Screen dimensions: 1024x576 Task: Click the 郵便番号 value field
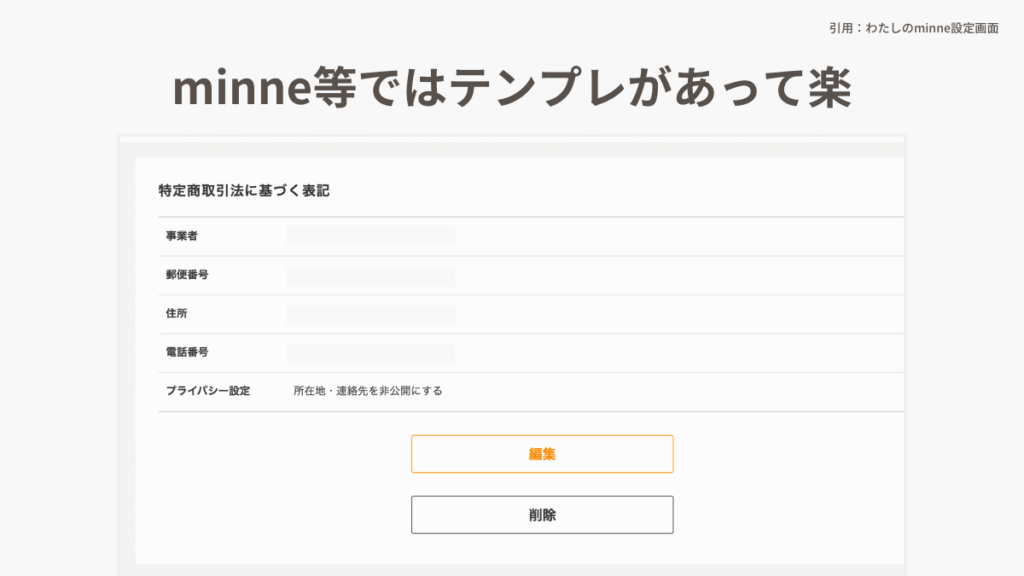[370, 276]
